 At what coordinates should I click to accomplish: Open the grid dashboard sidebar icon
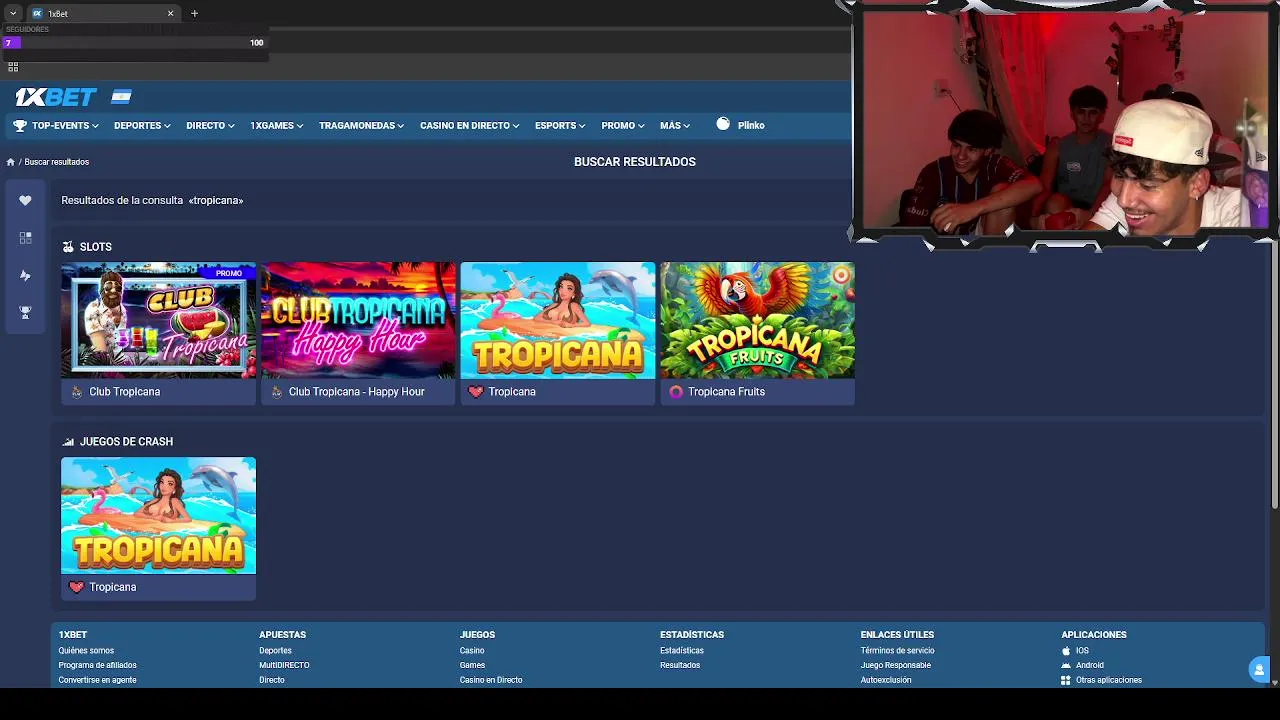coord(25,238)
